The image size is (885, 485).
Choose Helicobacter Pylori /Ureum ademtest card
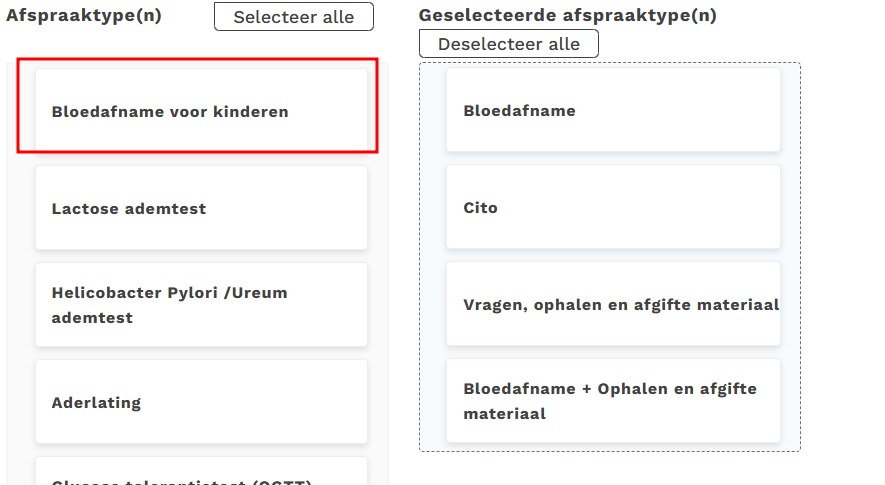coord(201,305)
